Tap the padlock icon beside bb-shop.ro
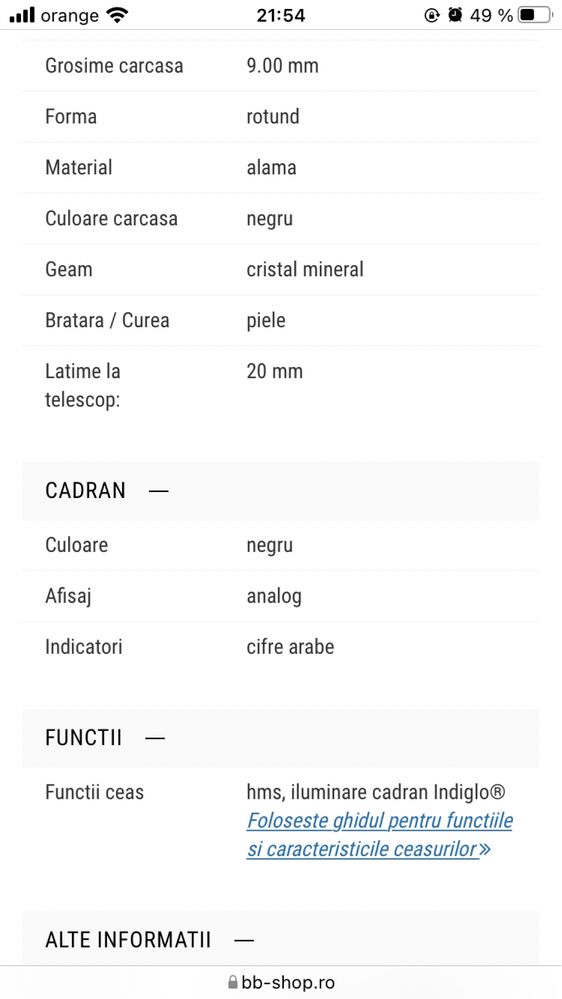The image size is (562, 999). pos(233,982)
